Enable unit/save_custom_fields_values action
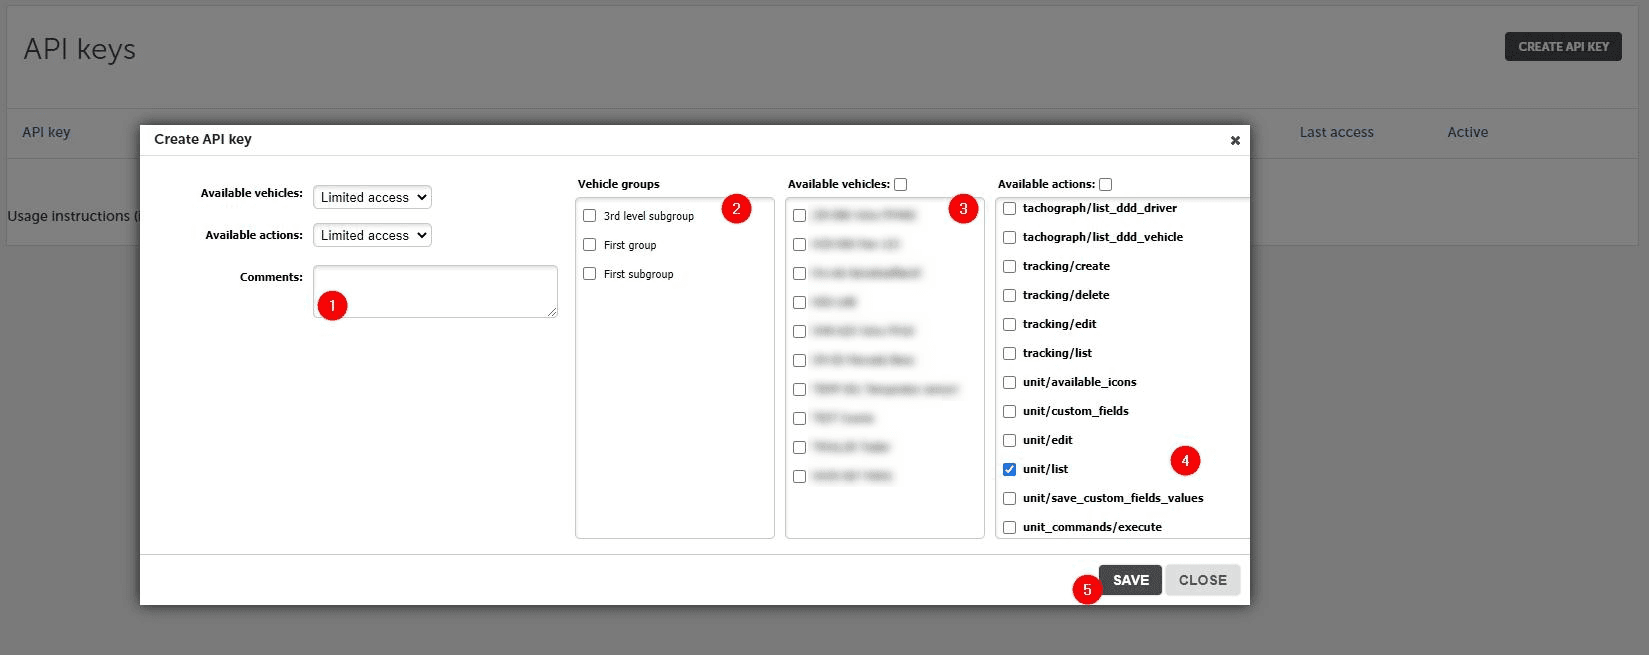This screenshot has width=1649, height=655. pos(1010,498)
